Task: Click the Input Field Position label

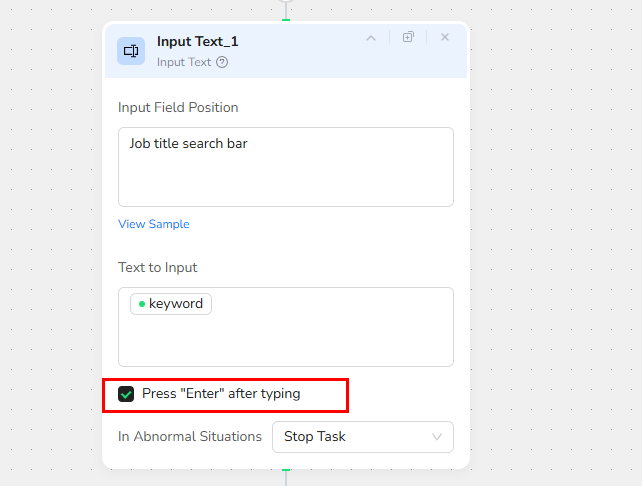Action: pos(178,108)
